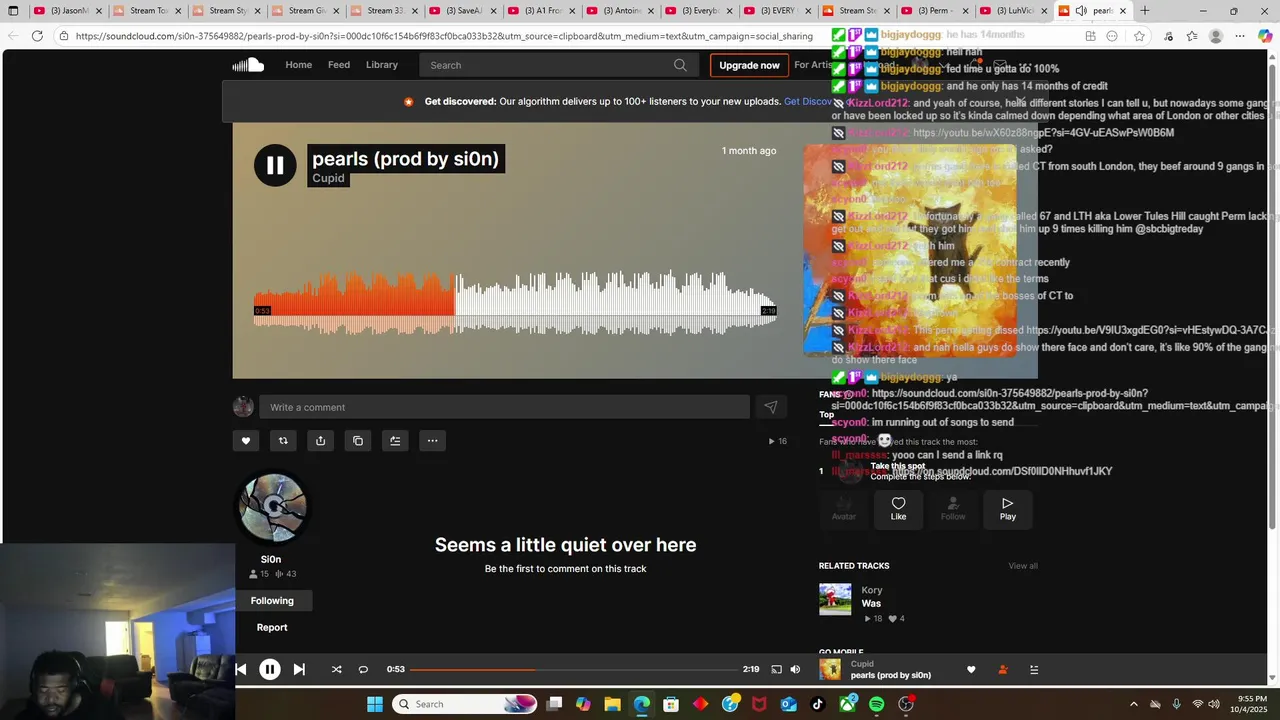Open a new browser tab
This screenshot has height=720, width=1280.
pyautogui.click(x=1145, y=11)
